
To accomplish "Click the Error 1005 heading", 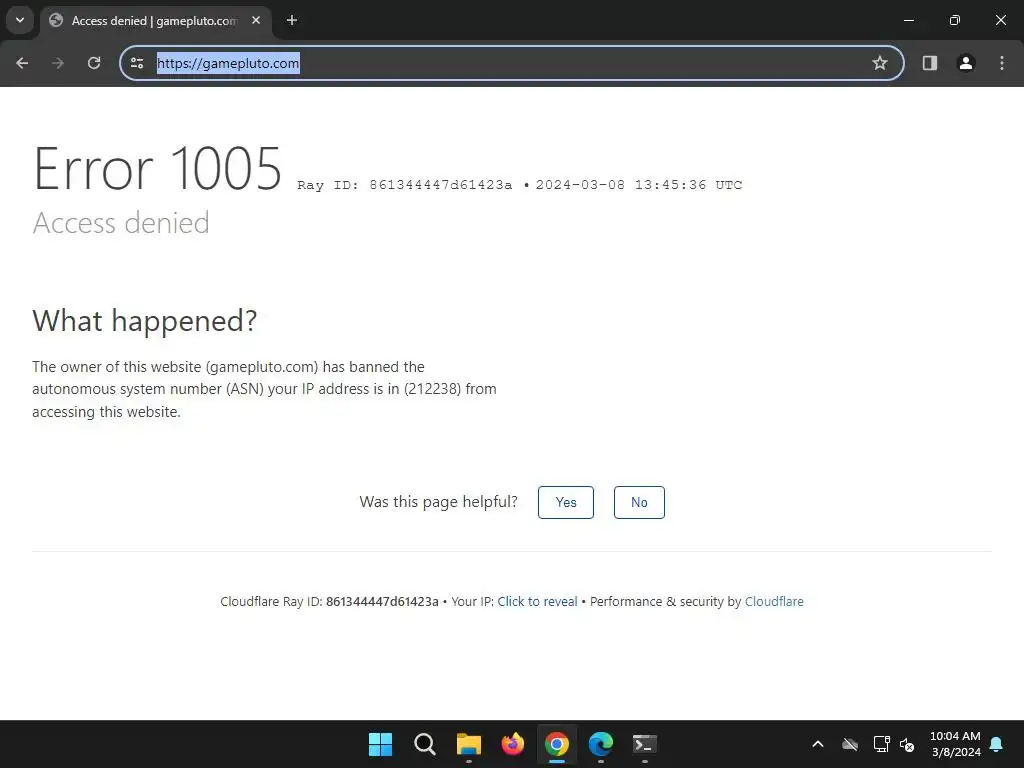I will (x=157, y=168).
